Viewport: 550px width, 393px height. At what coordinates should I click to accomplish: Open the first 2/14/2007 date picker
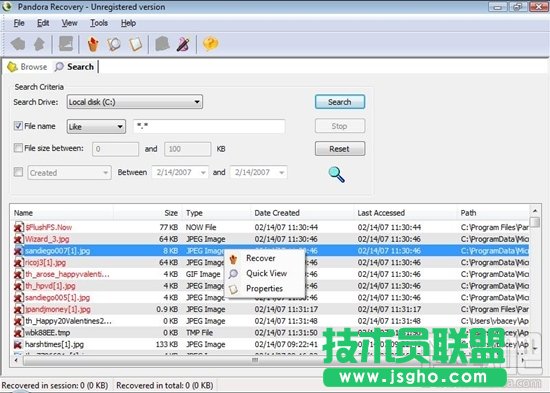pyautogui.click(x=180, y=172)
